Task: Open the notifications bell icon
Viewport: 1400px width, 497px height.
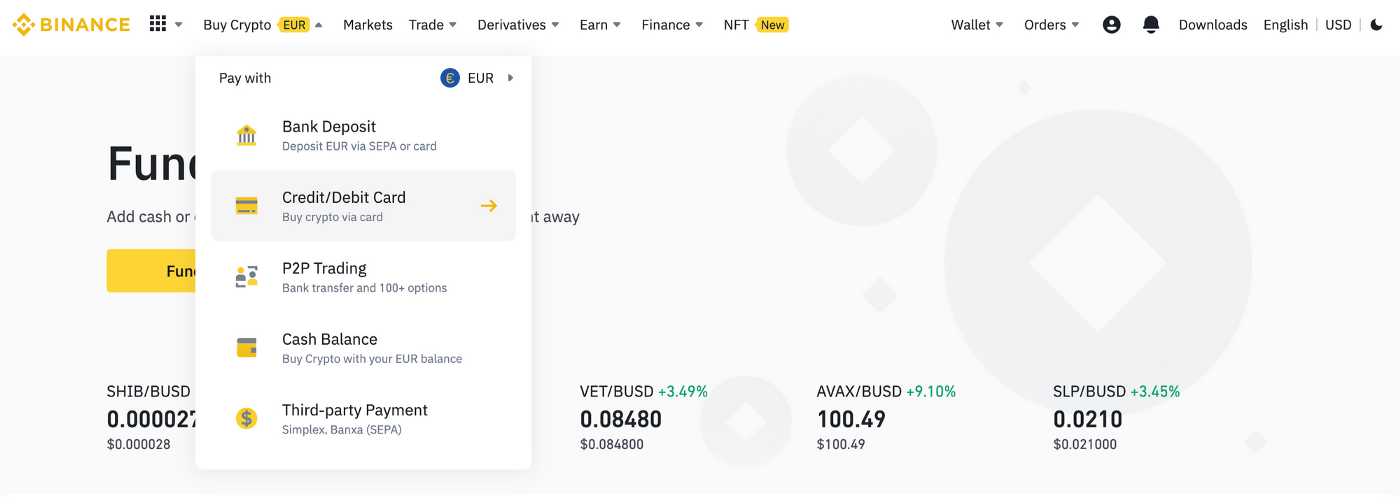Action: (x=1151, y=25)
